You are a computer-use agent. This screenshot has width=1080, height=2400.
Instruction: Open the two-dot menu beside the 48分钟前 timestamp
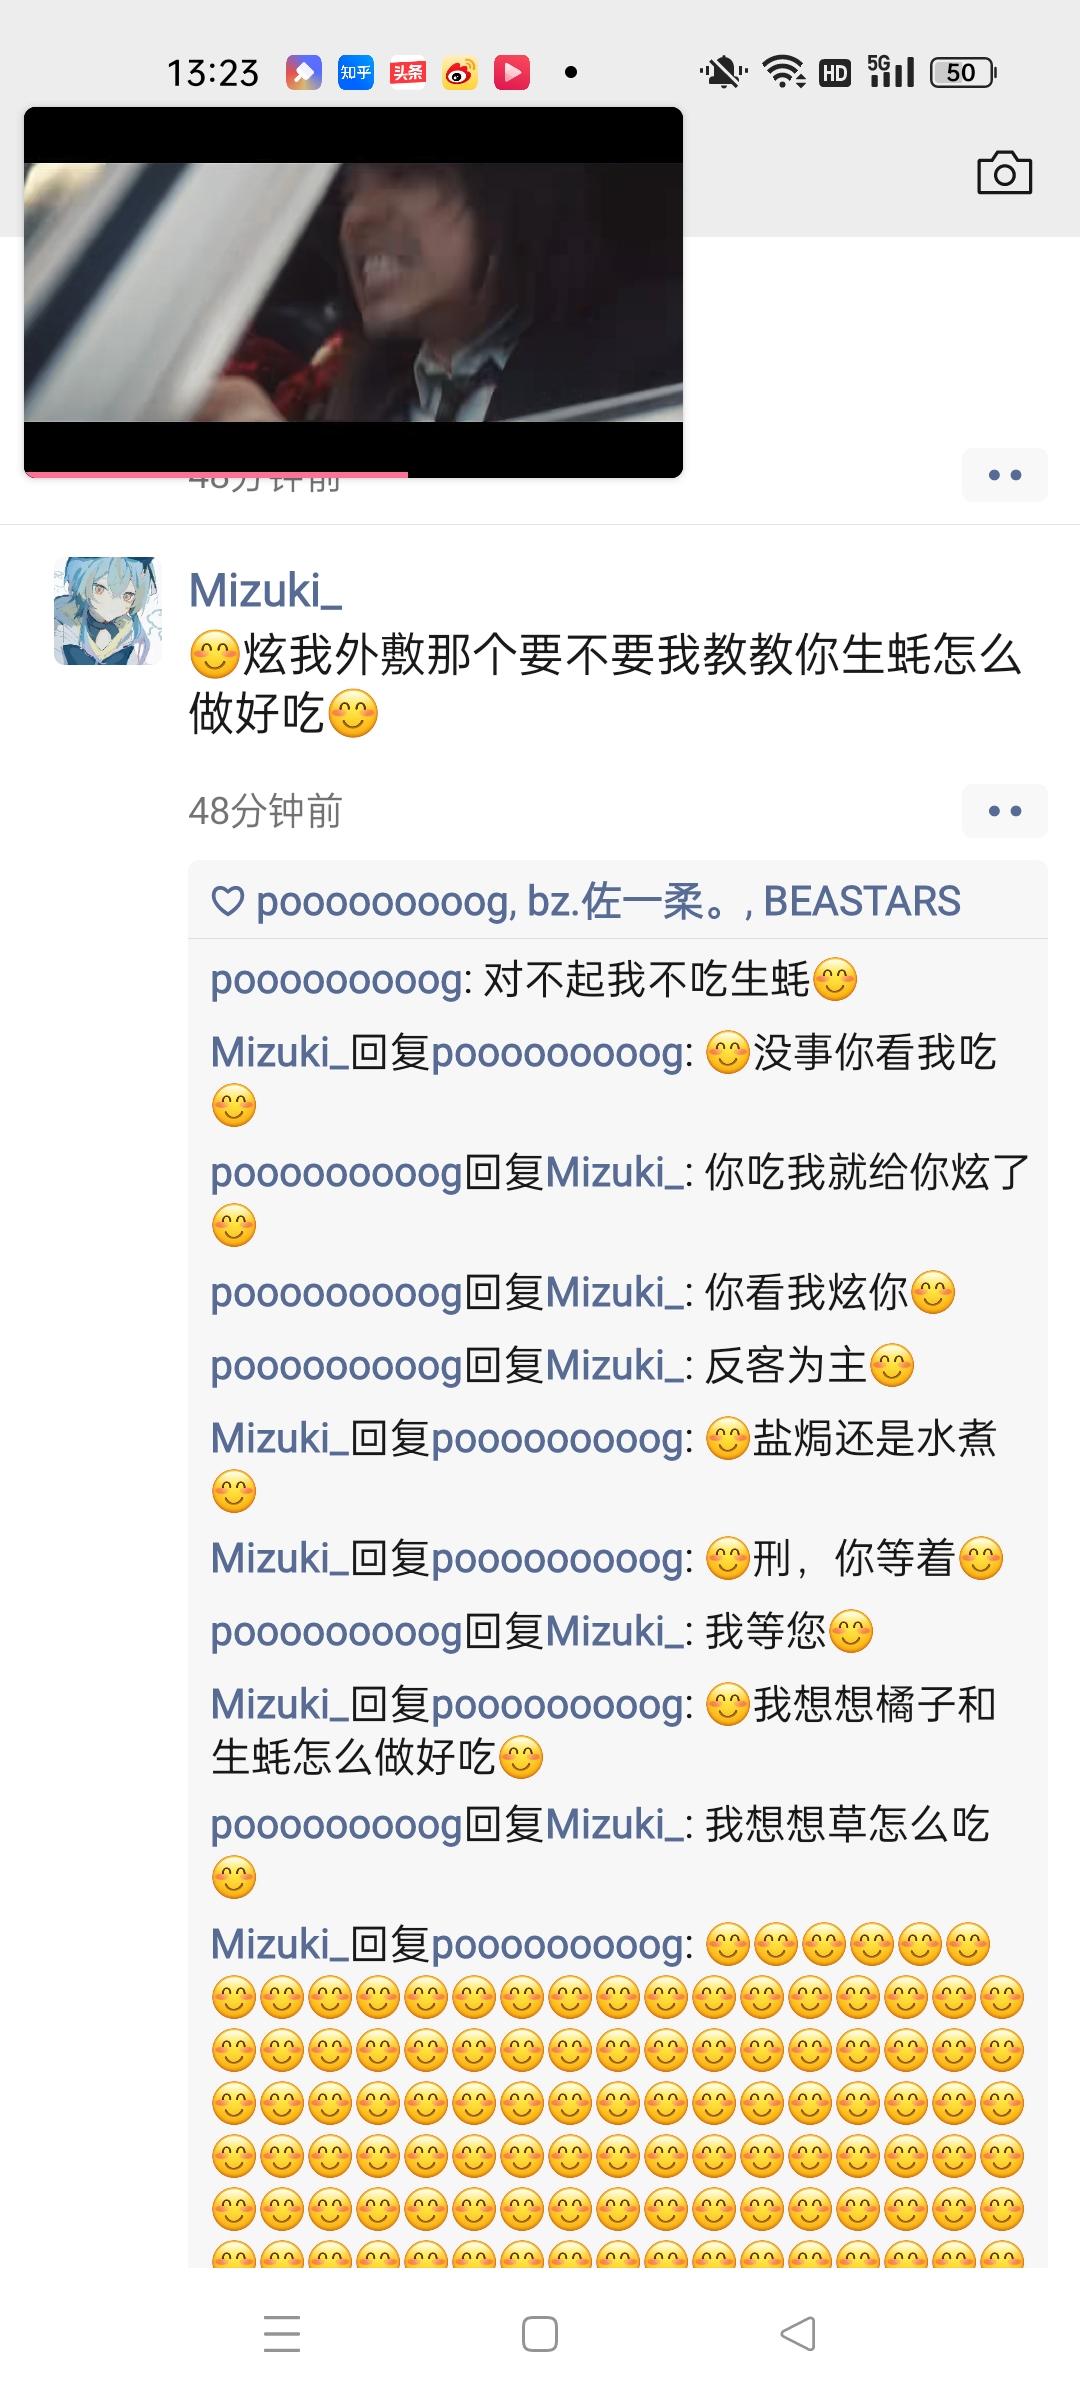point(1004,811)
